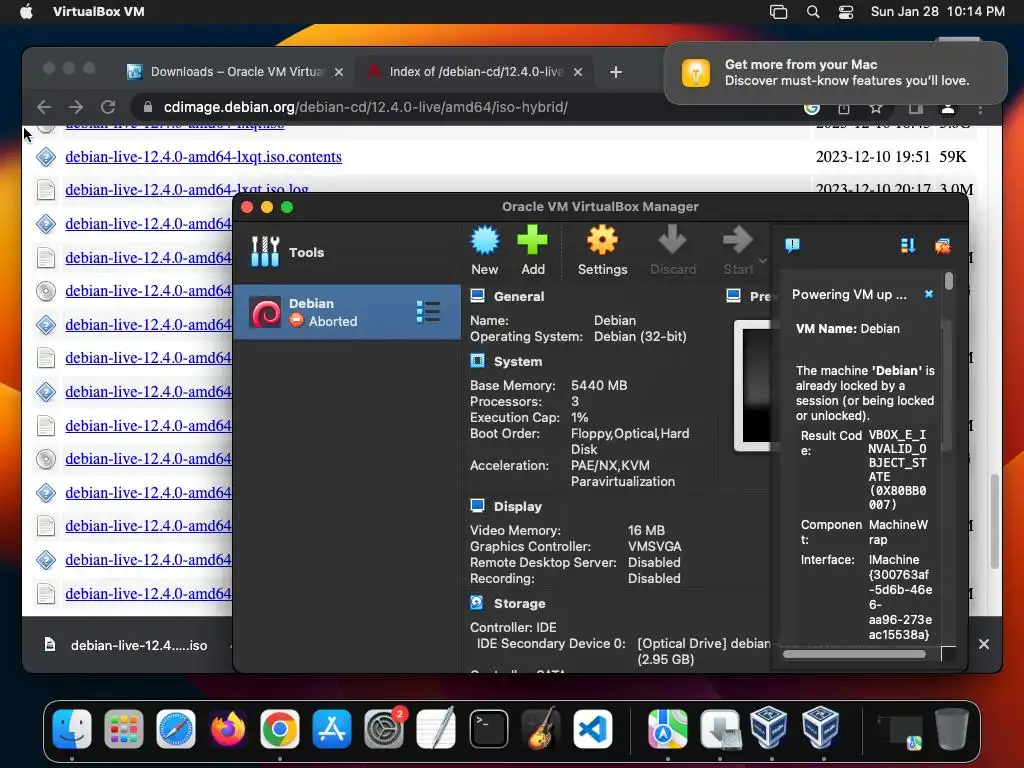The image size is (1024, 768).
Task: Click the notification panel vertical scrollbar
Action: (x=949, y=281)
